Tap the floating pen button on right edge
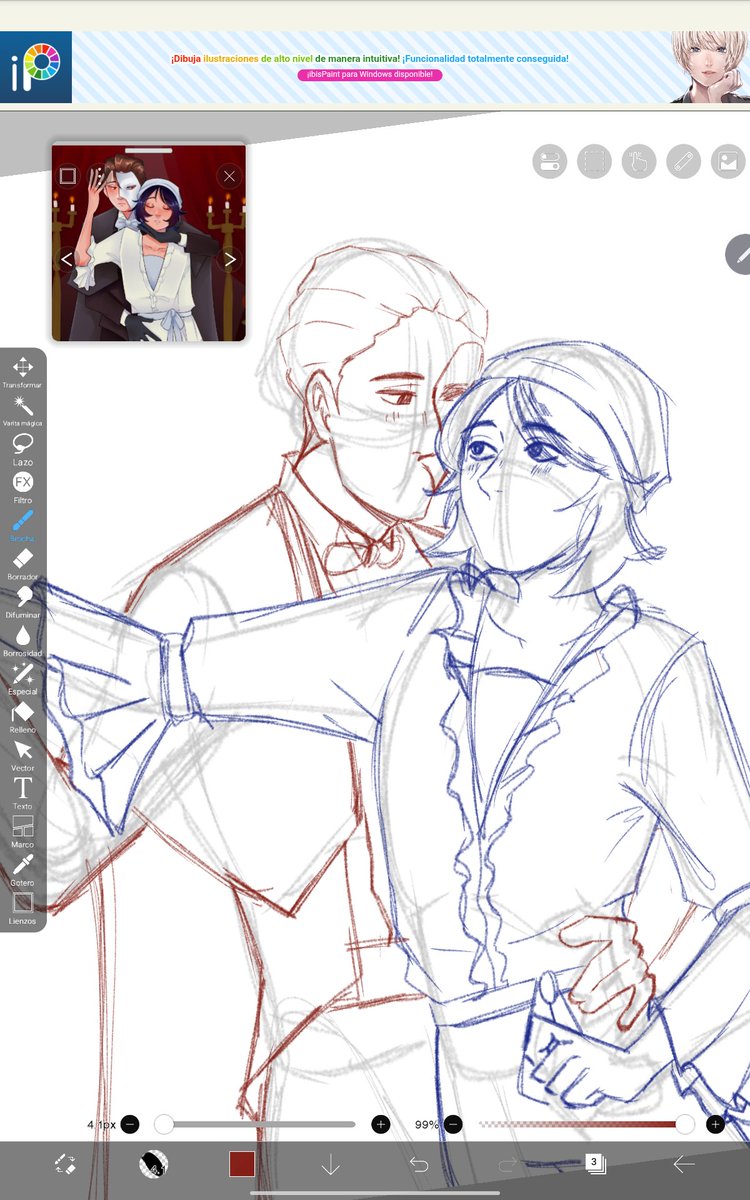The width and height of the screenshot is (750, 1200). [x=739, y=254]
